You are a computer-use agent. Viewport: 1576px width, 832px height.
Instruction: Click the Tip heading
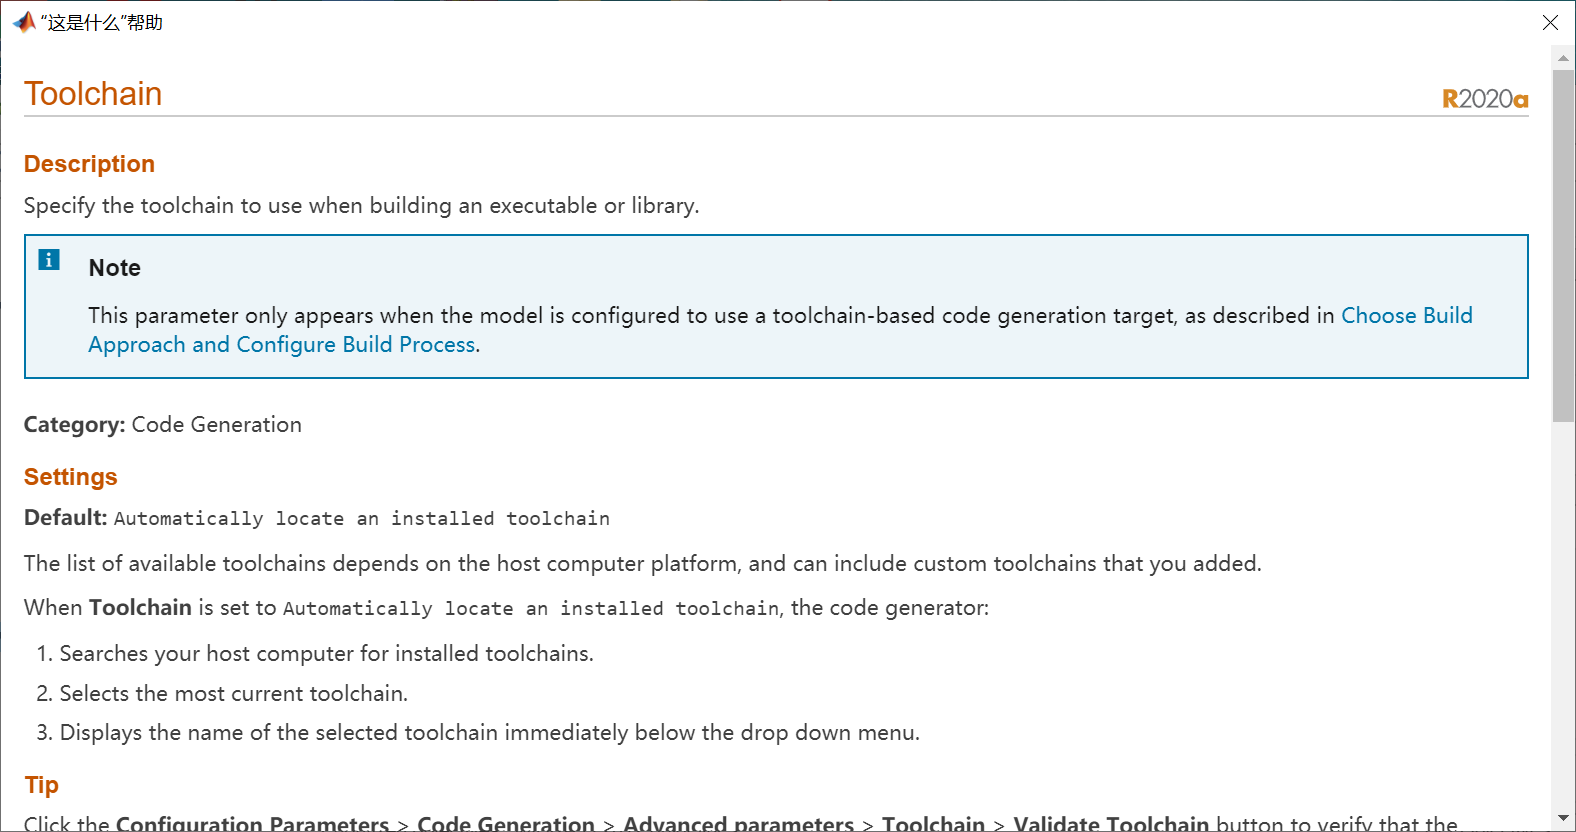[42, 785]
